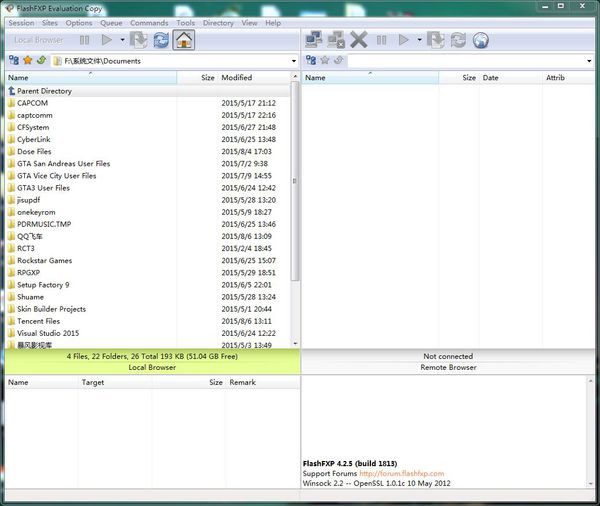This screenshot has height=506, width=600.
Task: Click the remote folder tree view icon
Action: [310, 61]
